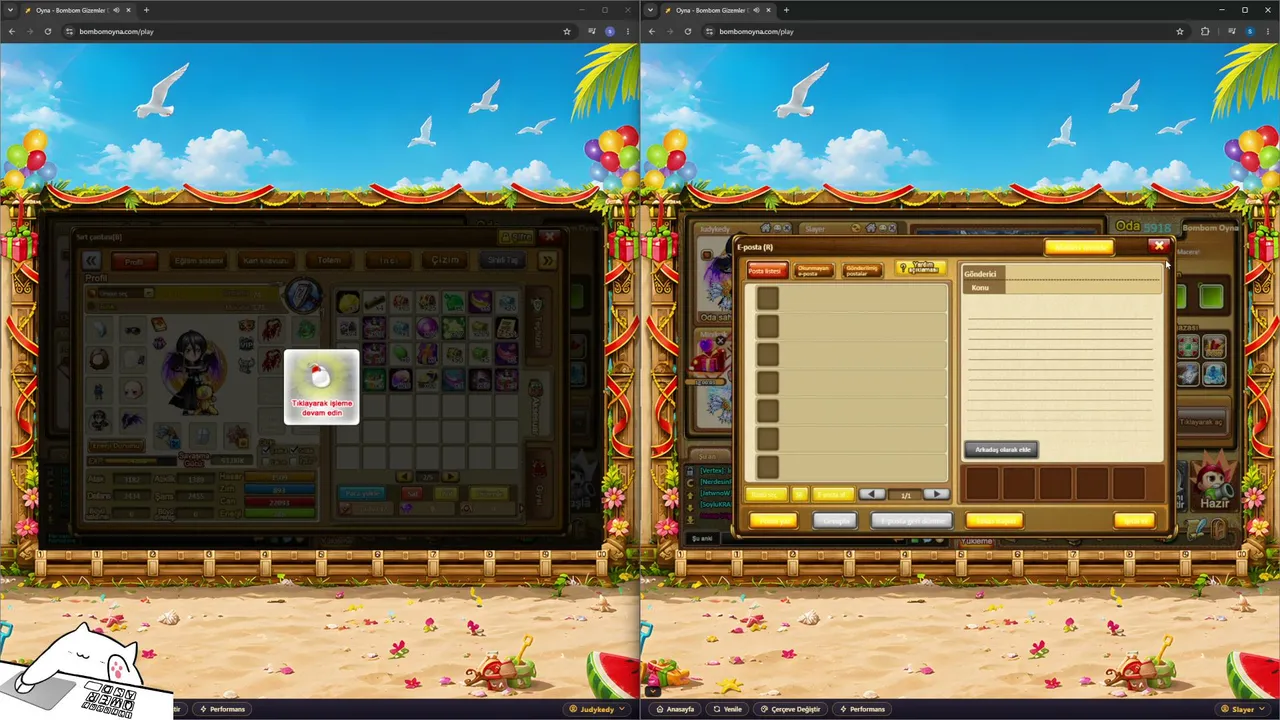Viewport: 1280px width, 720px height.
Task: Tick the fourth mail row checkbox
Action: click(x=767, y=382)
